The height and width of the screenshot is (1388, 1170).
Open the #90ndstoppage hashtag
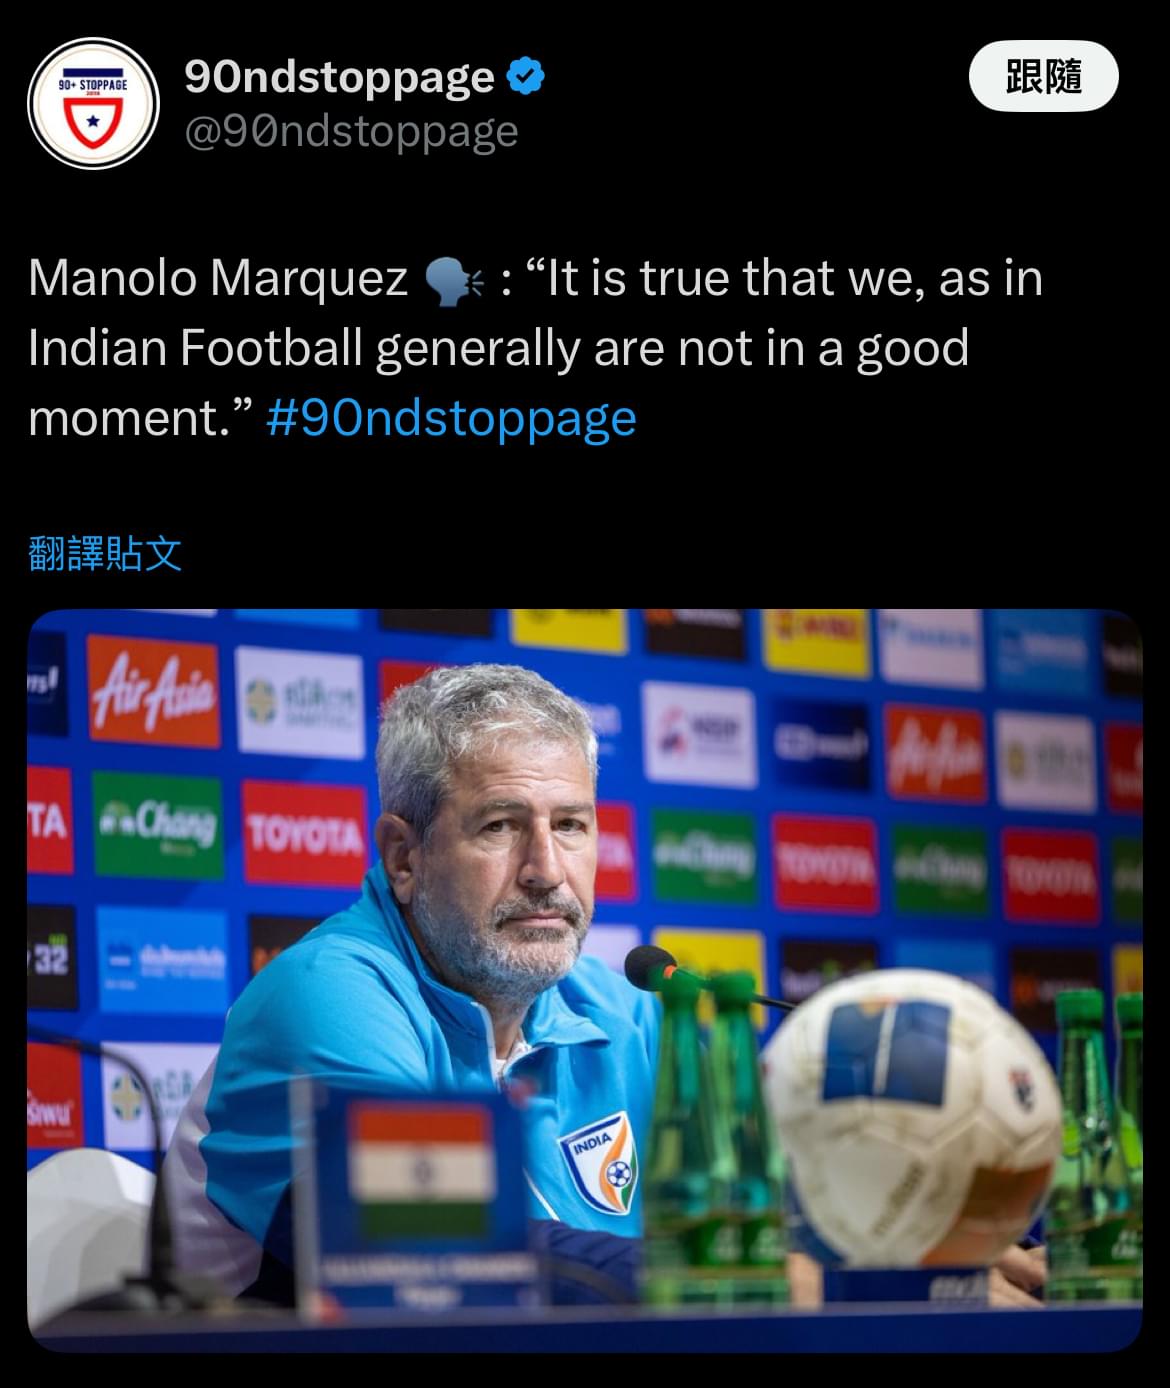(x=451, y=417)
